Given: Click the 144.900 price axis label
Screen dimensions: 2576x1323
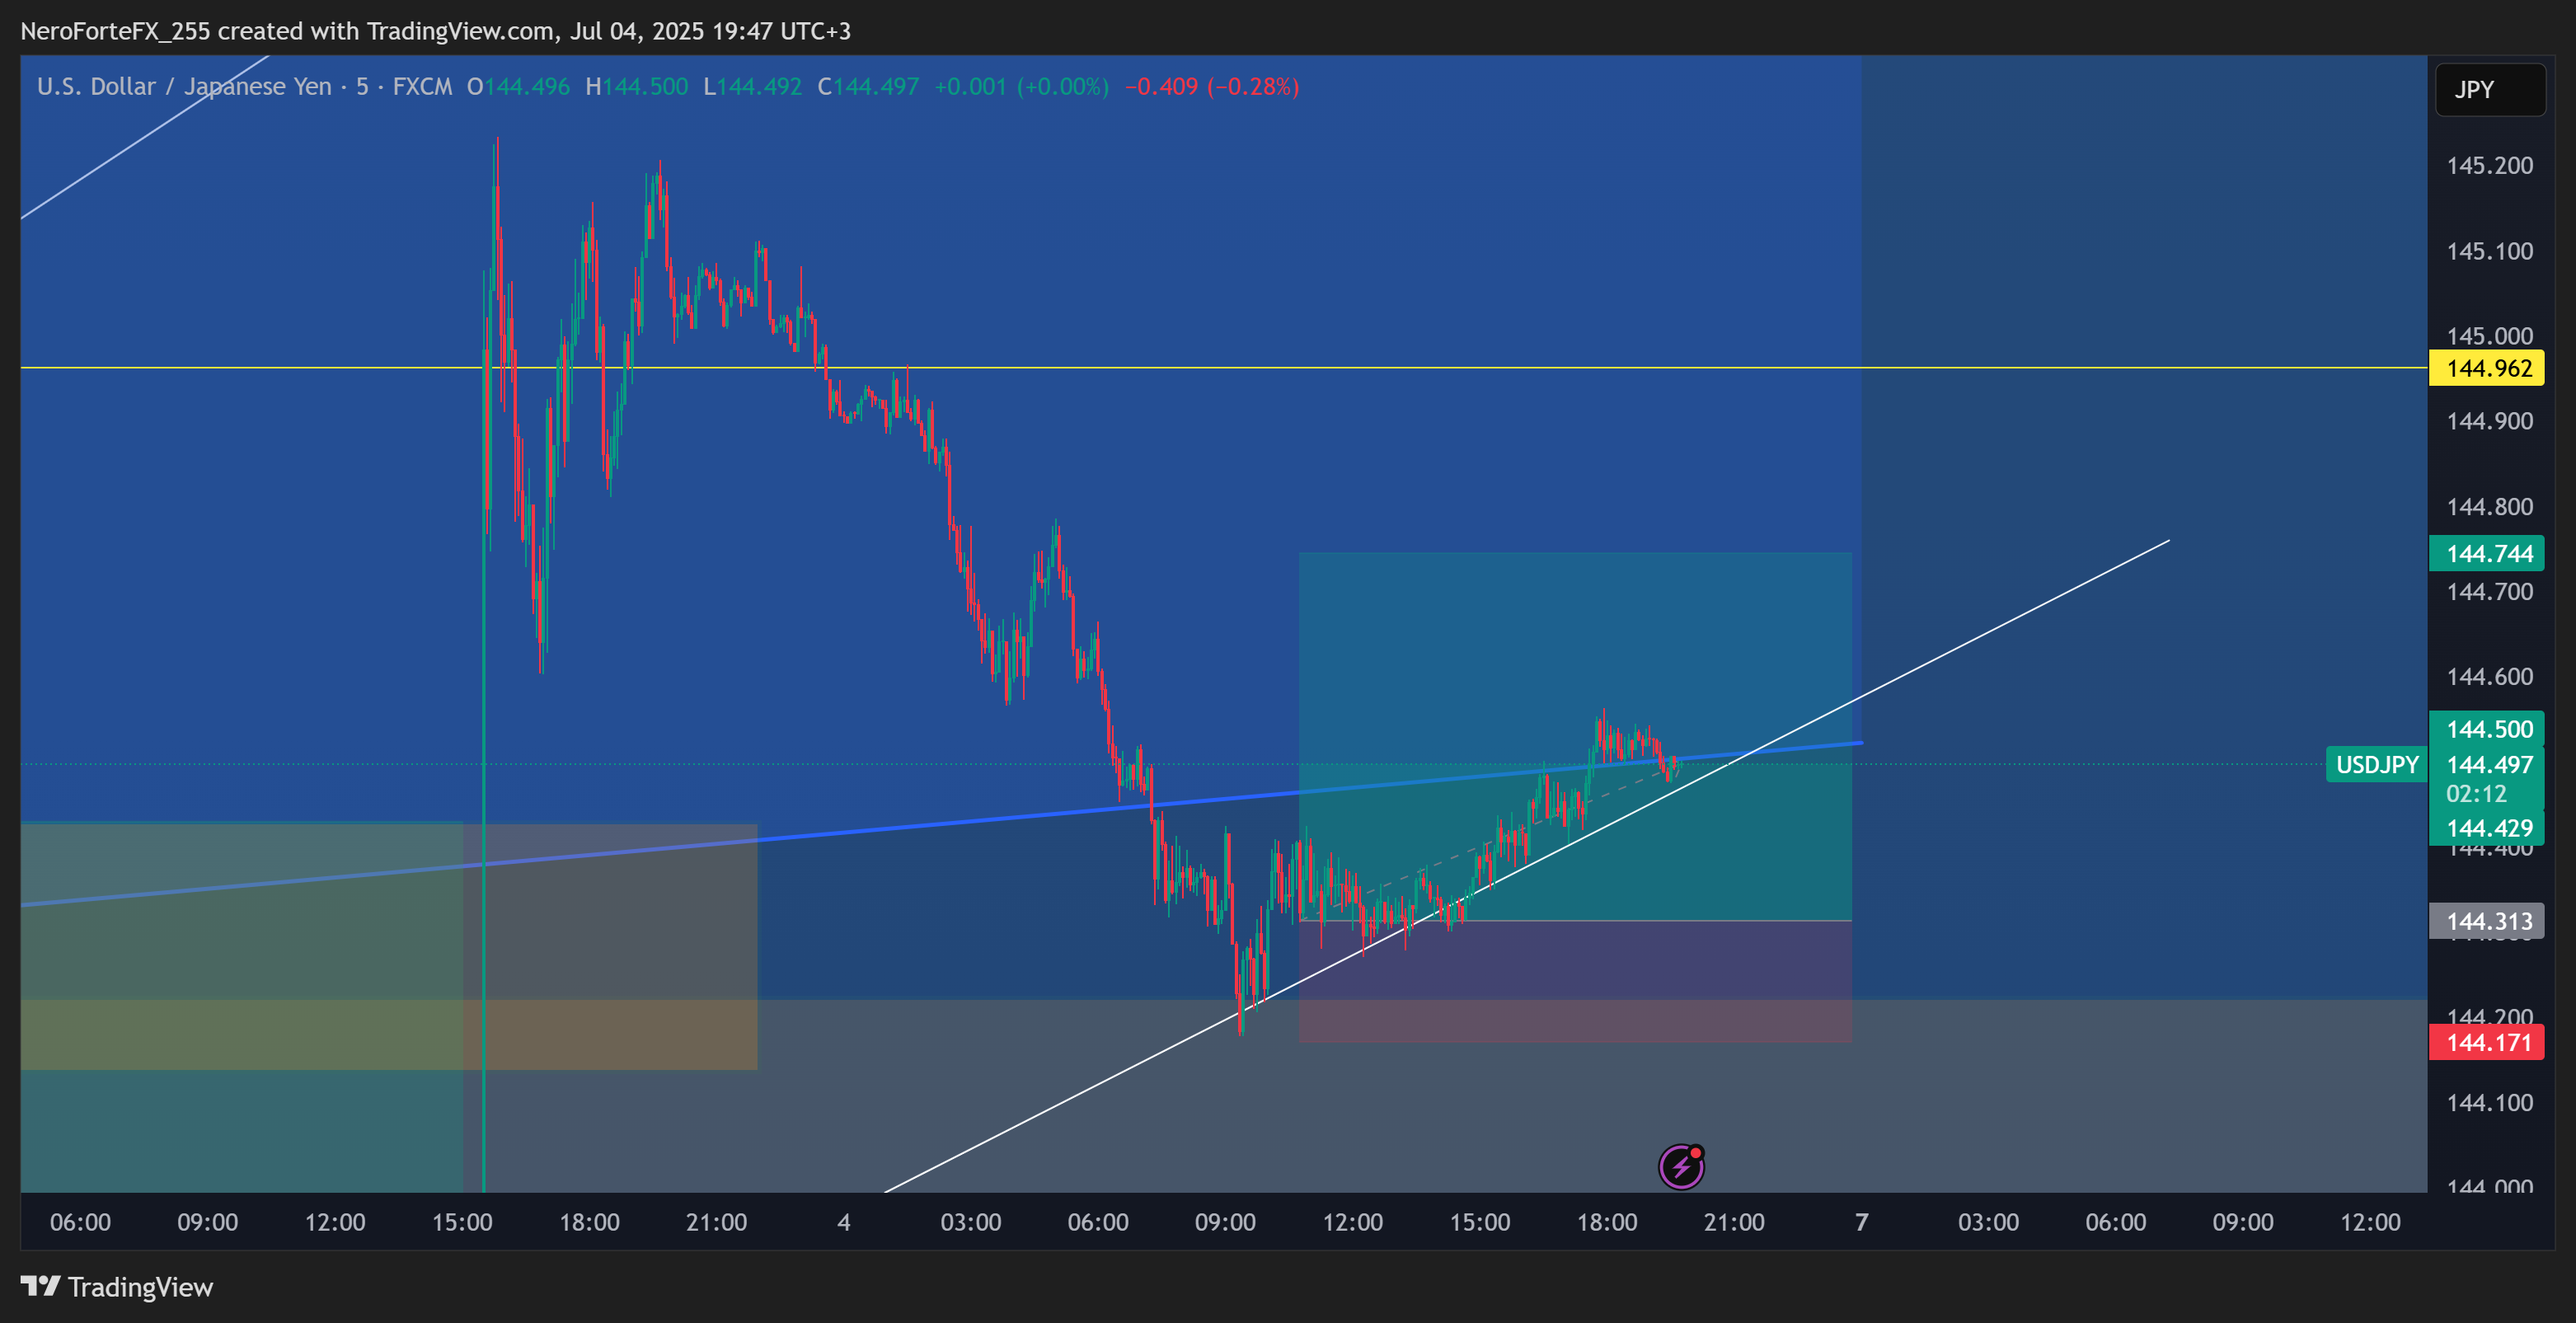Looking at the screenshot, I should tap(2489, 421).
